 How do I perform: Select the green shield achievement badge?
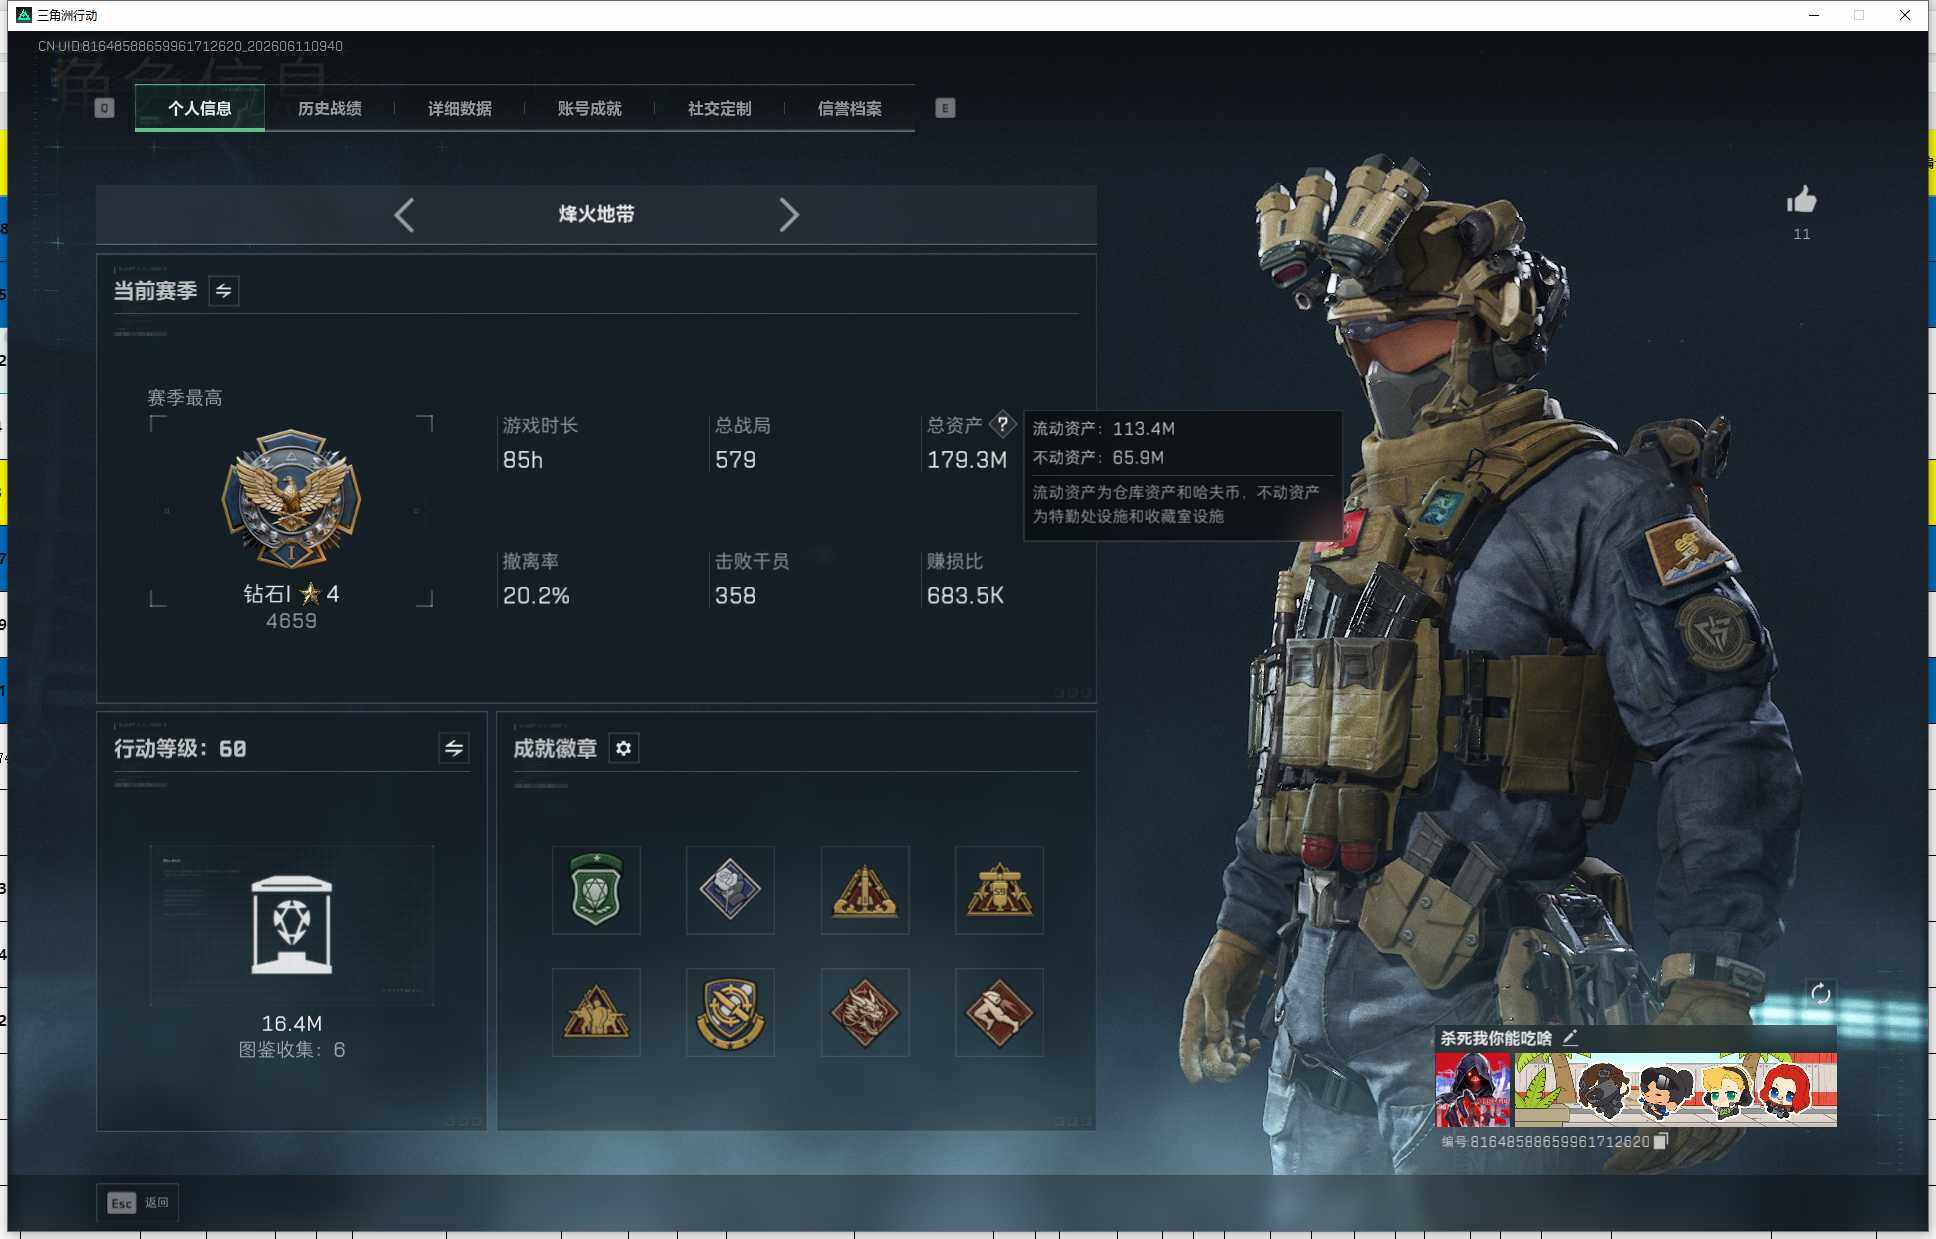(x=596, y=890)
